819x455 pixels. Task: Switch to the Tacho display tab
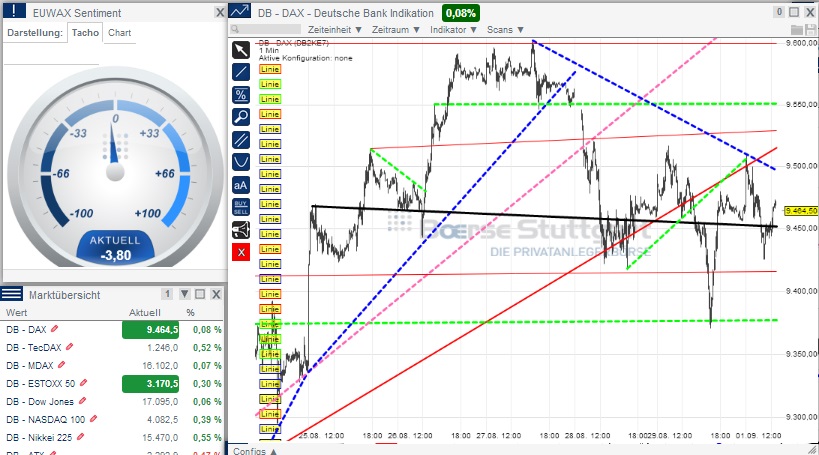pos(85,32)
